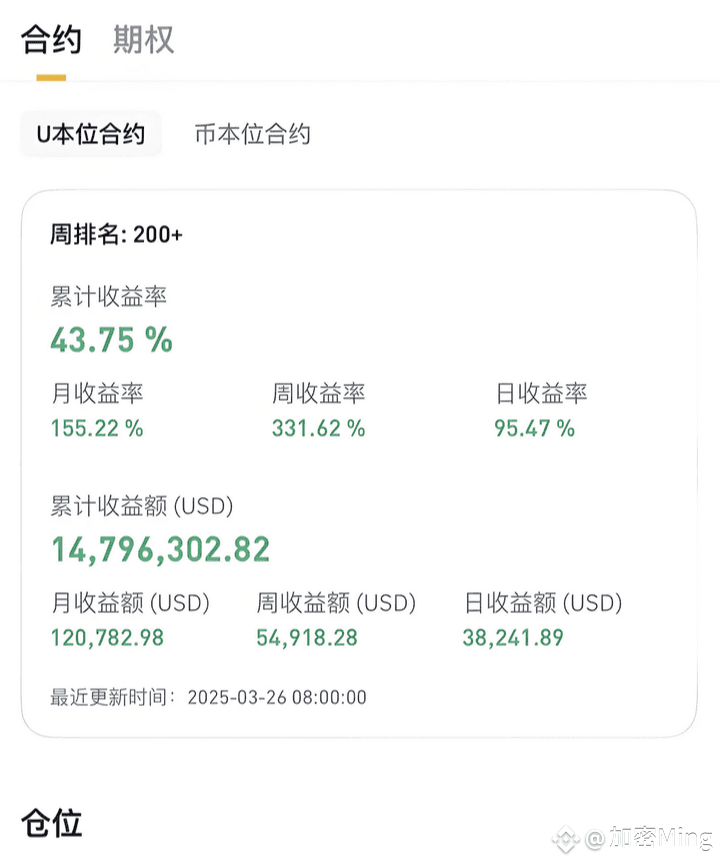Viewport: 720px width, 865px height.
Task: Click the yellow underline indicator under 合约
Action: tap(51, 78)
